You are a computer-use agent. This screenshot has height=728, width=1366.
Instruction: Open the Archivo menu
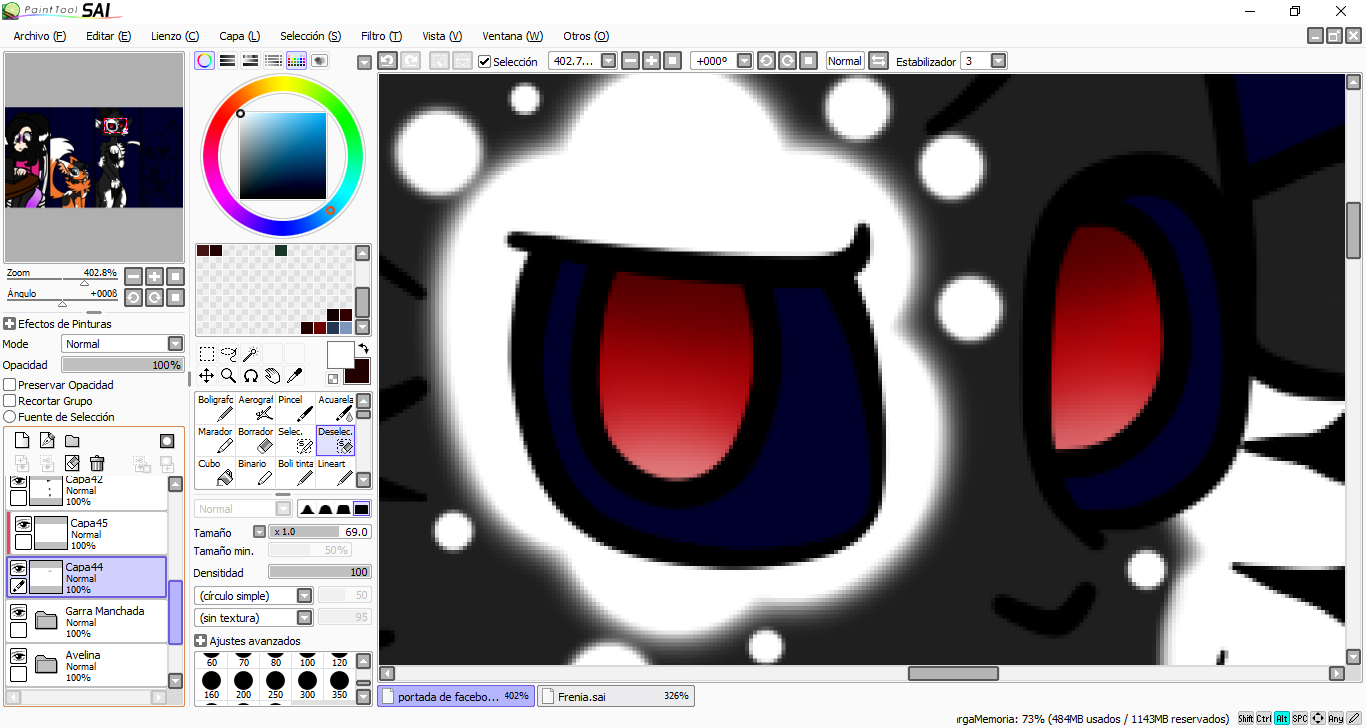(40, 36)
